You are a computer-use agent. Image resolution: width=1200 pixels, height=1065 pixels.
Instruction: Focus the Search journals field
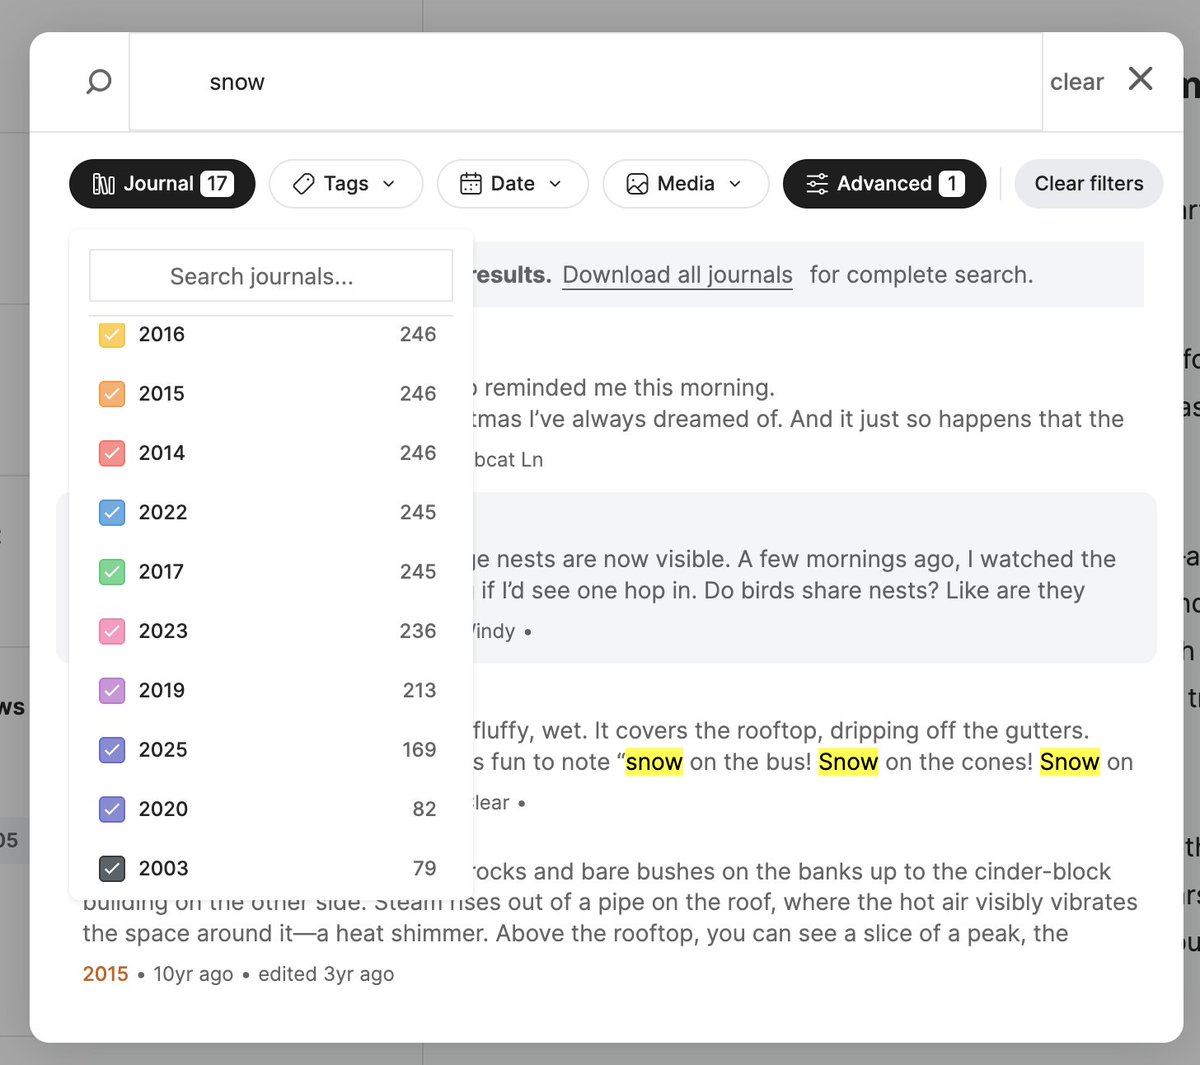tap(271, 276)
